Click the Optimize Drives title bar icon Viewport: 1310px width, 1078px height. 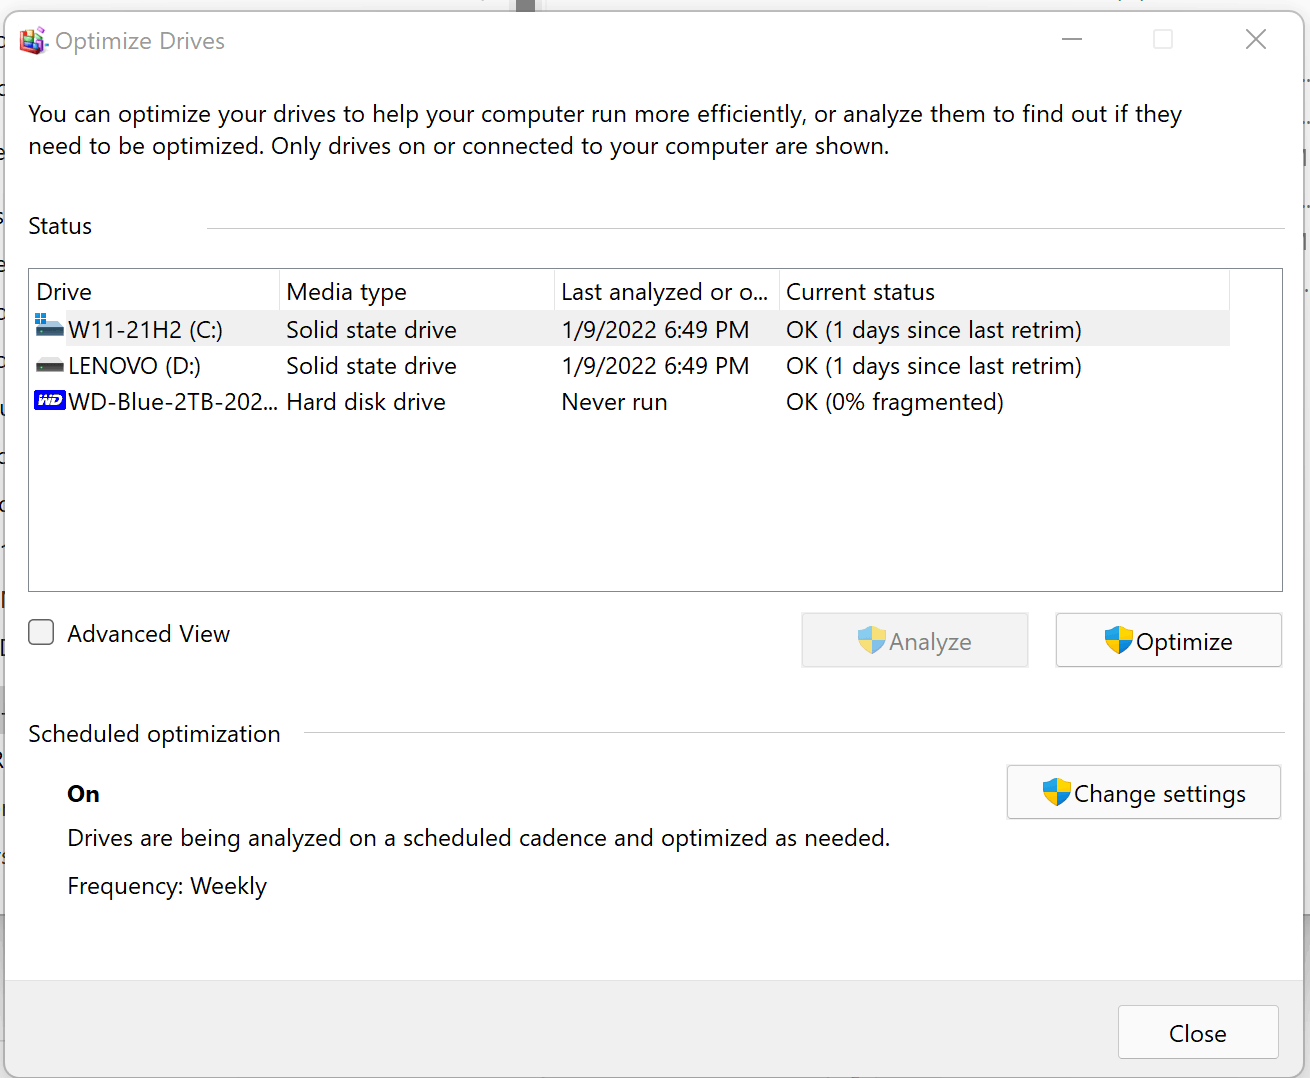point(34,41)
